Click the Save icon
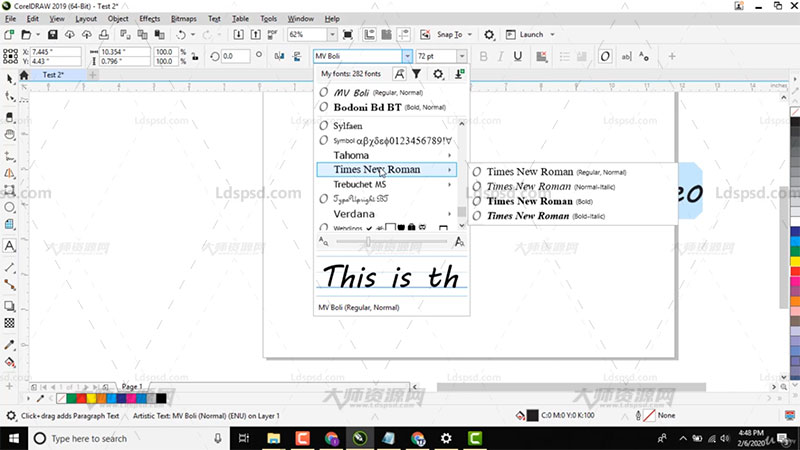 (x=53, y=35)
